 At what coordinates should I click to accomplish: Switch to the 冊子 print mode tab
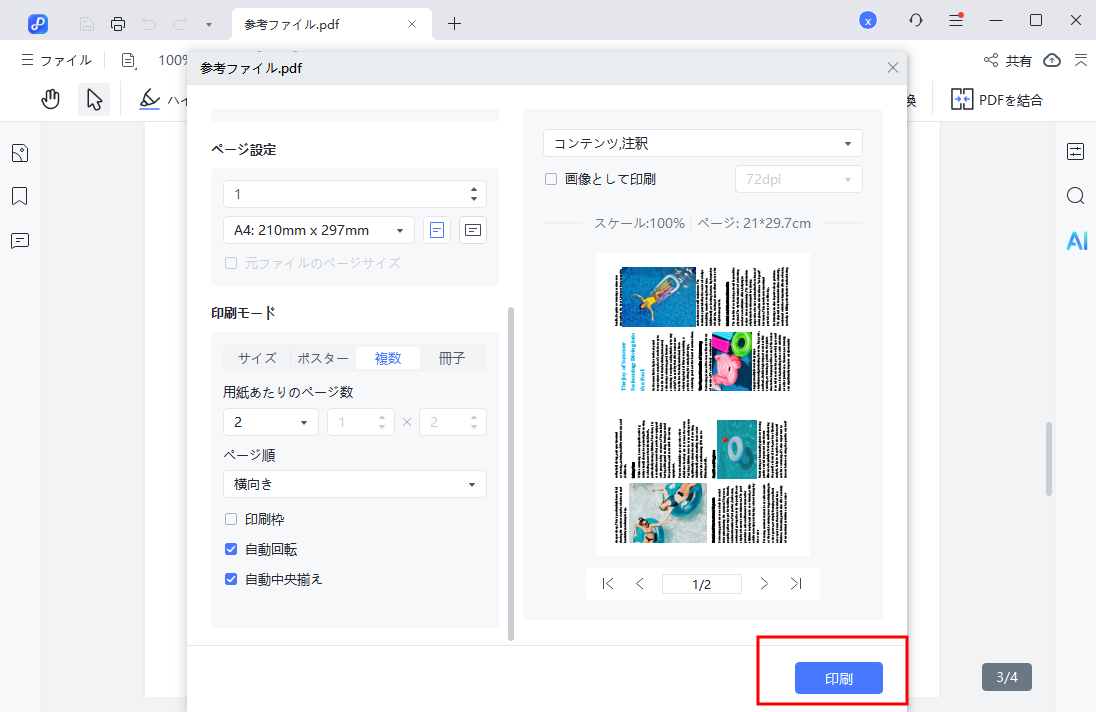[452, 357]
